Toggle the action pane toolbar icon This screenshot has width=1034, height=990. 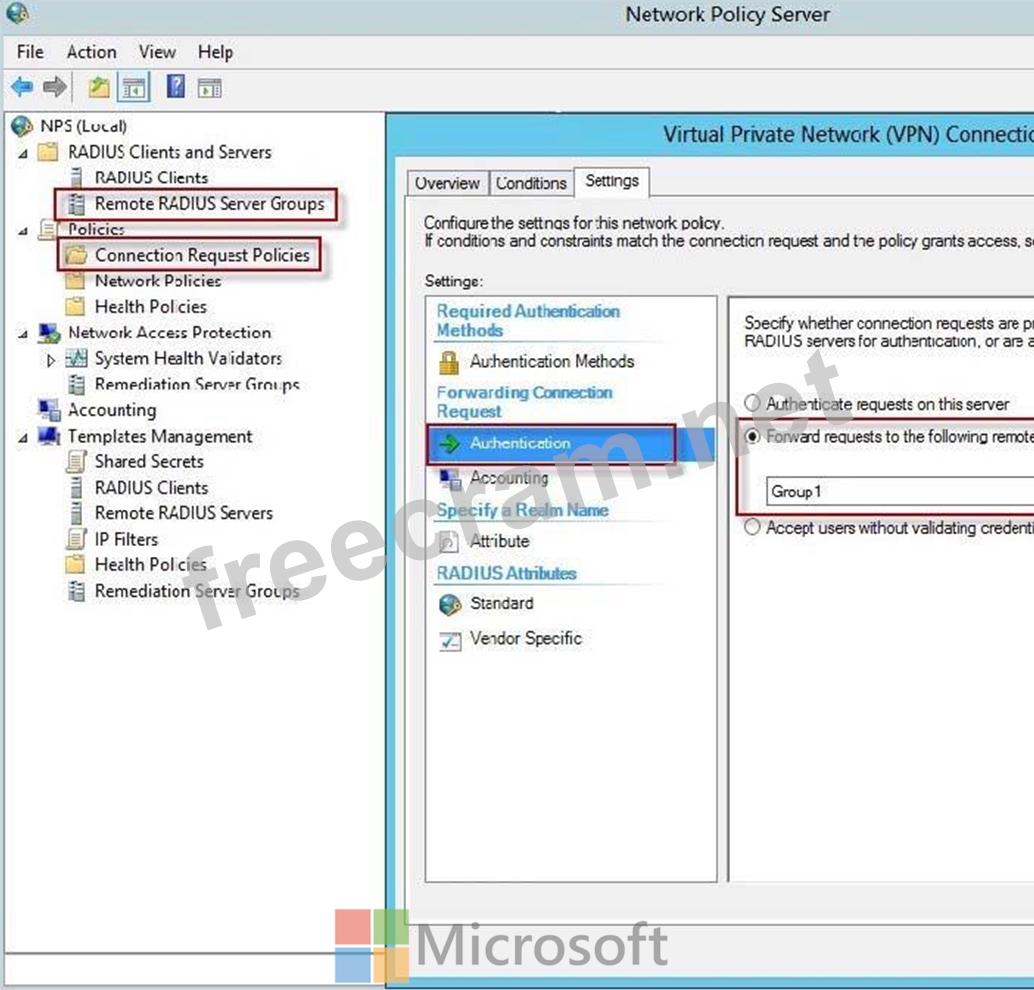pos(210,88)
